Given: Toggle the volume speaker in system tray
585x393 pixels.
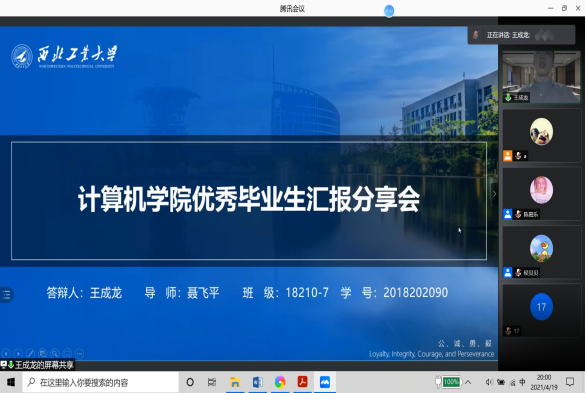Looking at the screenshot, I should click(489, 382).
